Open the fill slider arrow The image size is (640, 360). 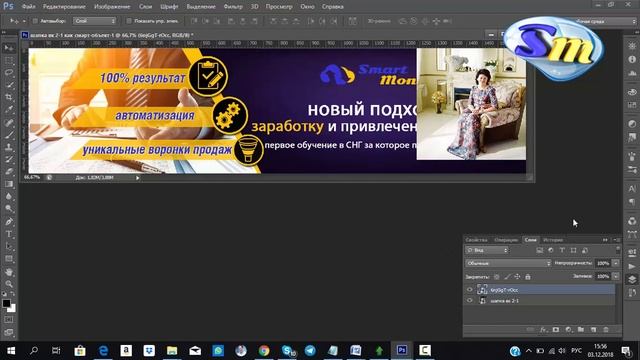616,276
